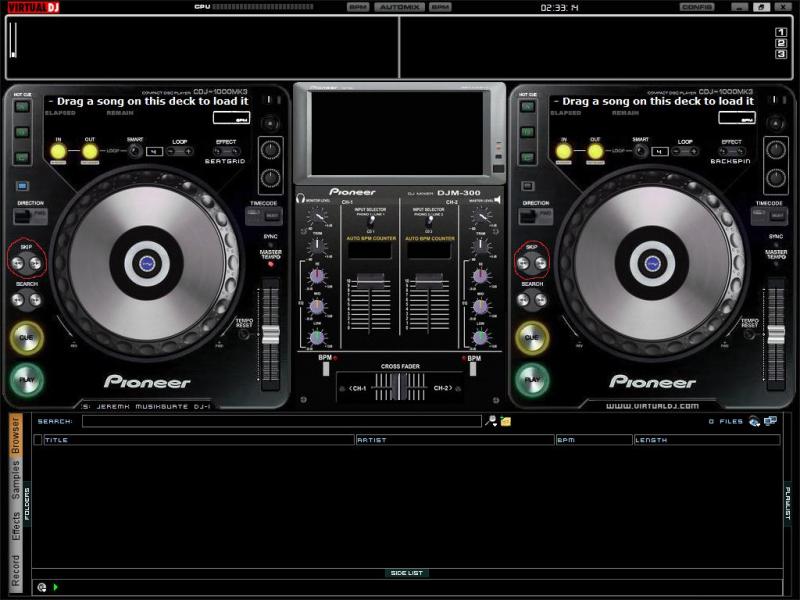Increase loop length on left deck
The width and height of the screenshot is (800, 600).
pos(188,152)
